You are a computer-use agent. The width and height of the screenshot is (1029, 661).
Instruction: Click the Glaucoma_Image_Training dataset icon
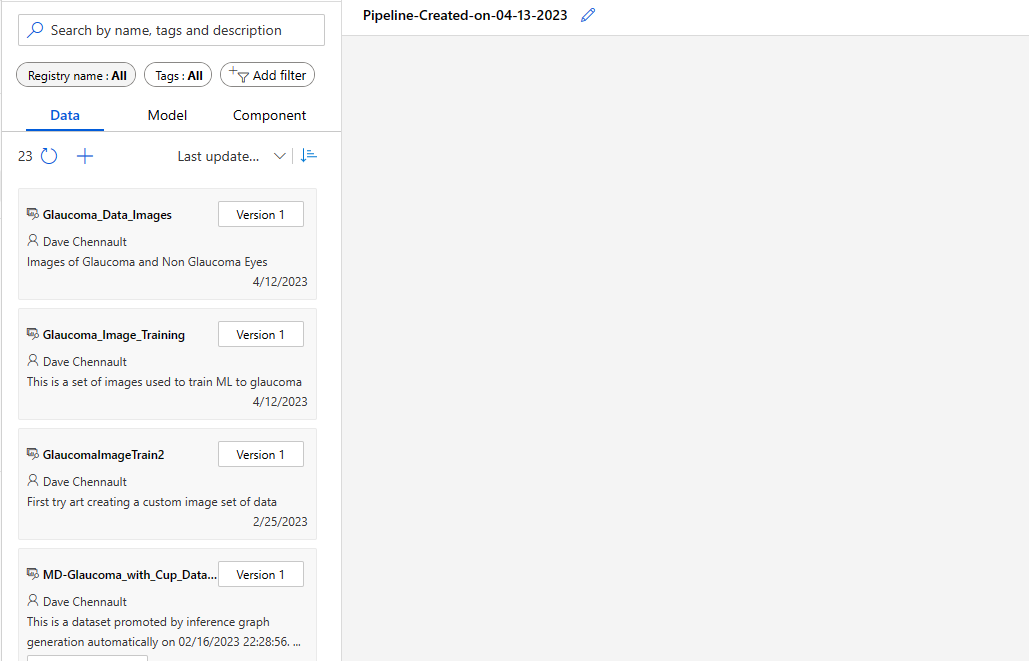tap(31, 333)
